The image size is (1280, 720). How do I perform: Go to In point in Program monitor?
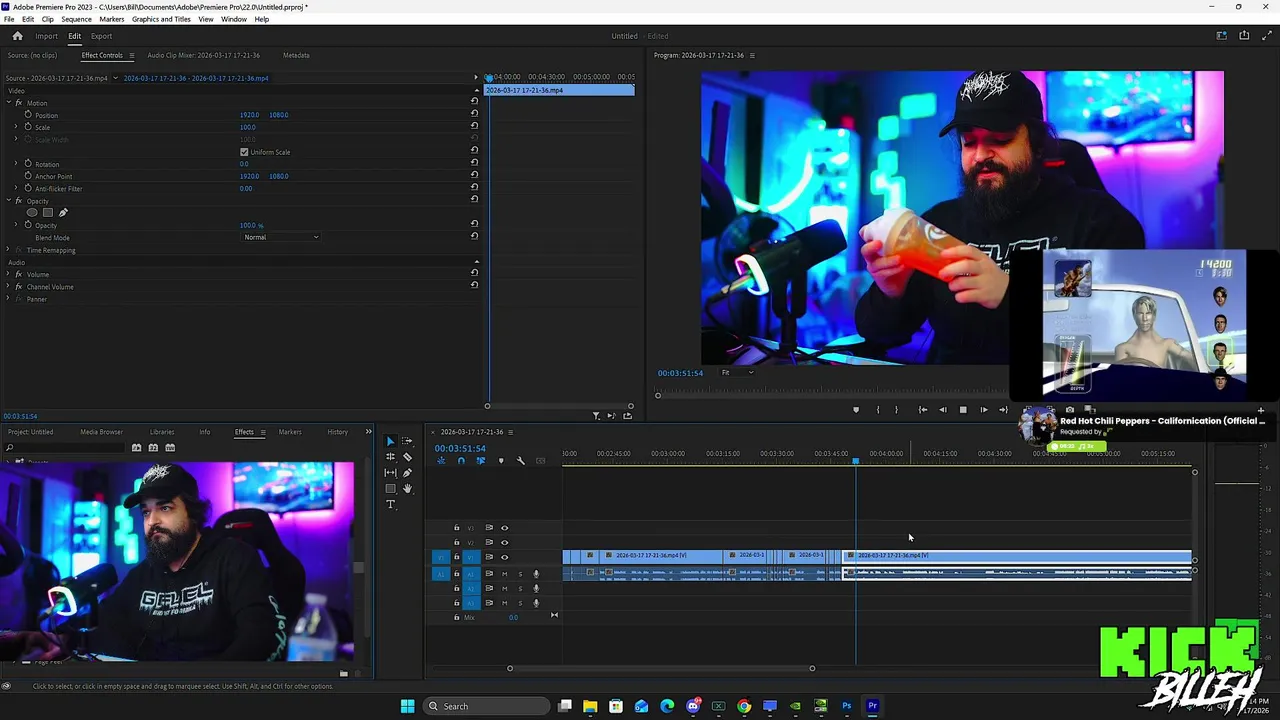pyautogui.click(x=922, y=410)
